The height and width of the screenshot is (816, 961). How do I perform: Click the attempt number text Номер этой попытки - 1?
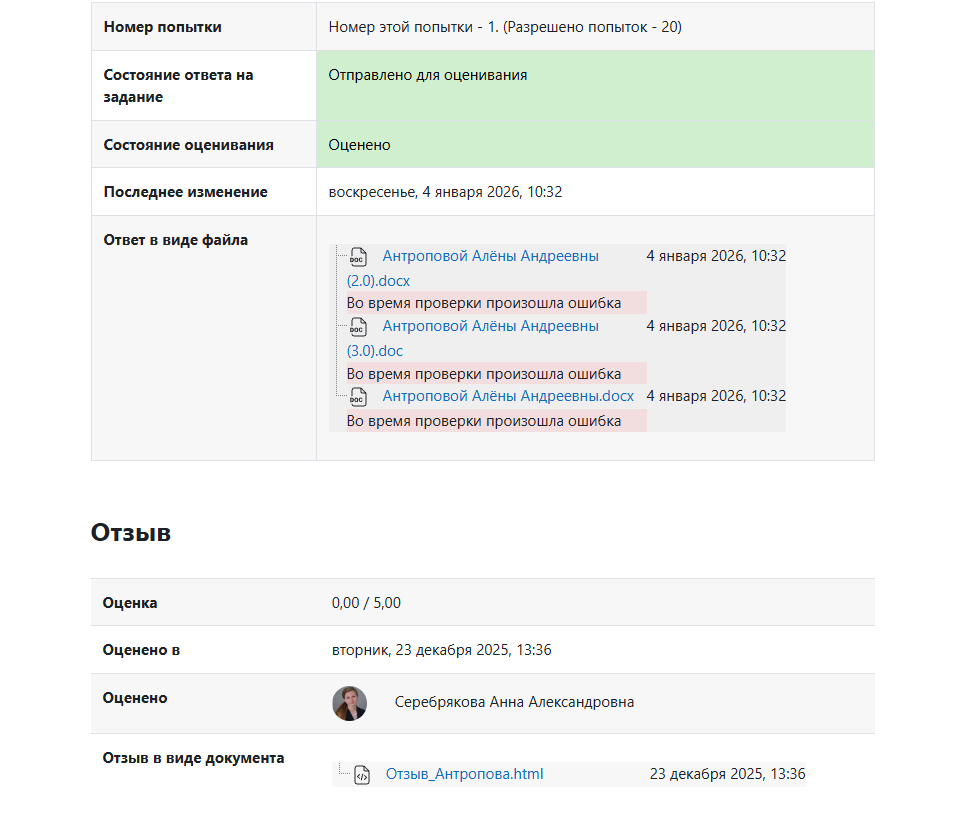coord(413,27)
